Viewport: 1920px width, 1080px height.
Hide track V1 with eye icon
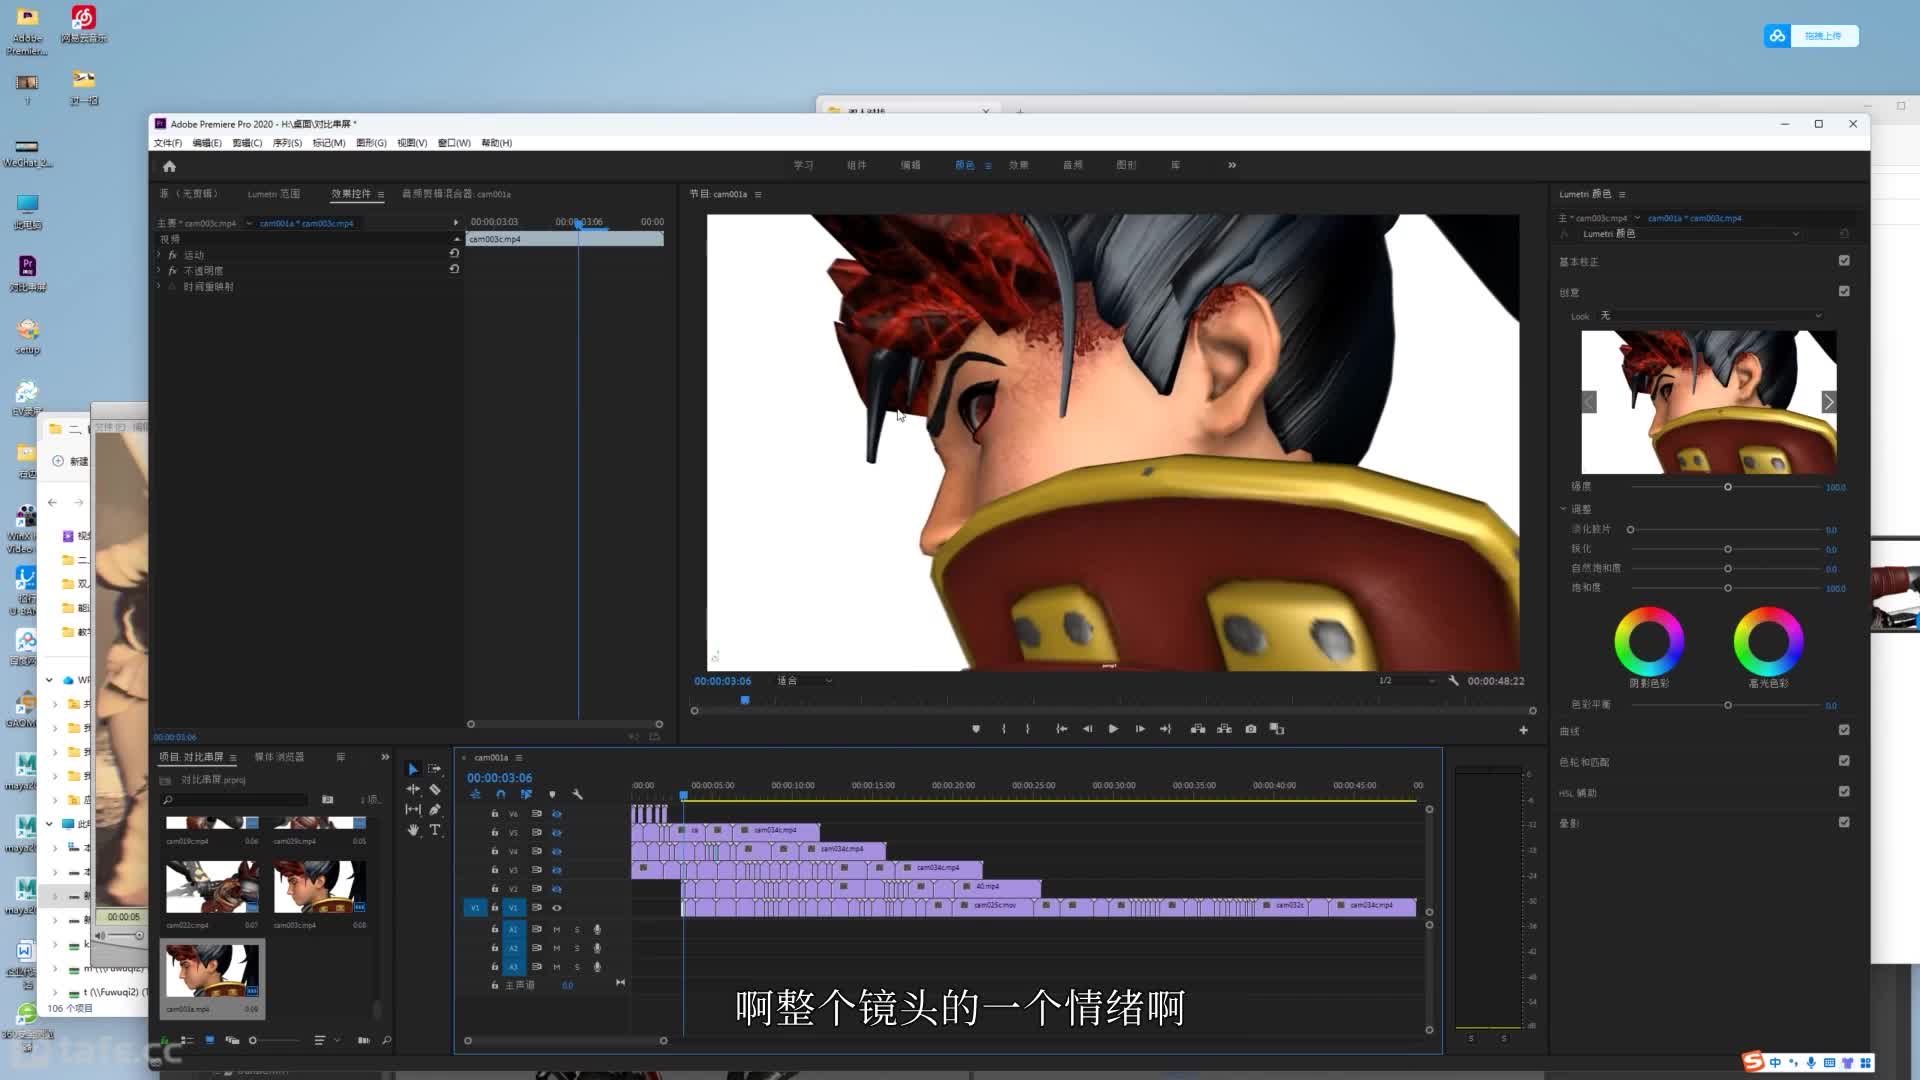coord(557,908)
